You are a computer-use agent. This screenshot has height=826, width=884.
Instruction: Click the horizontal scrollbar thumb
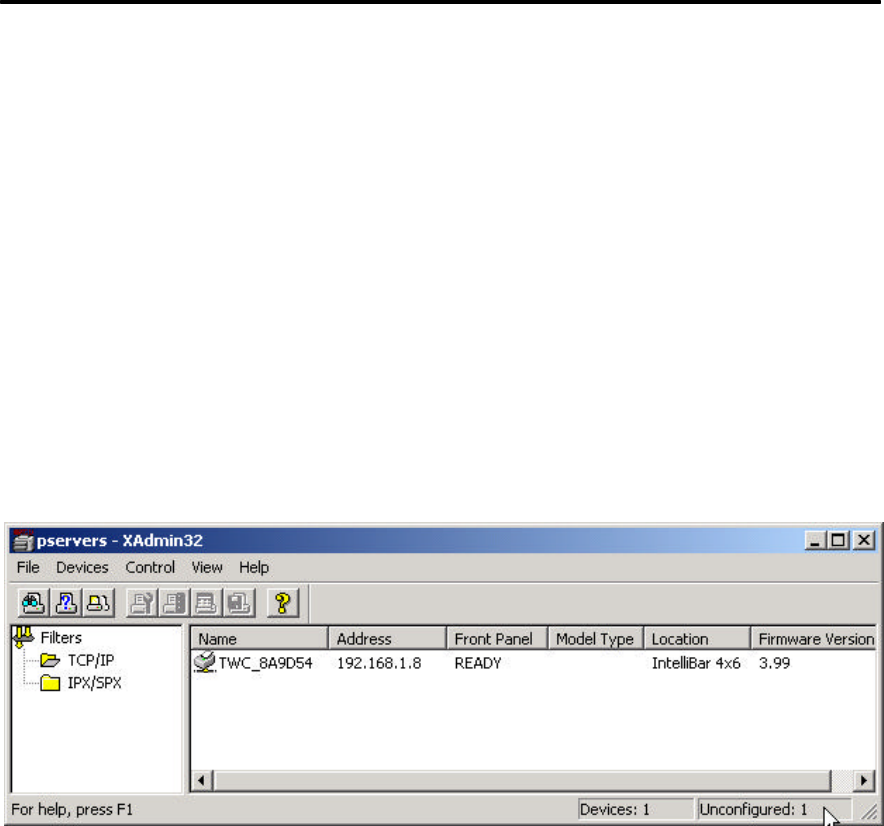click(x=522, y=780)
